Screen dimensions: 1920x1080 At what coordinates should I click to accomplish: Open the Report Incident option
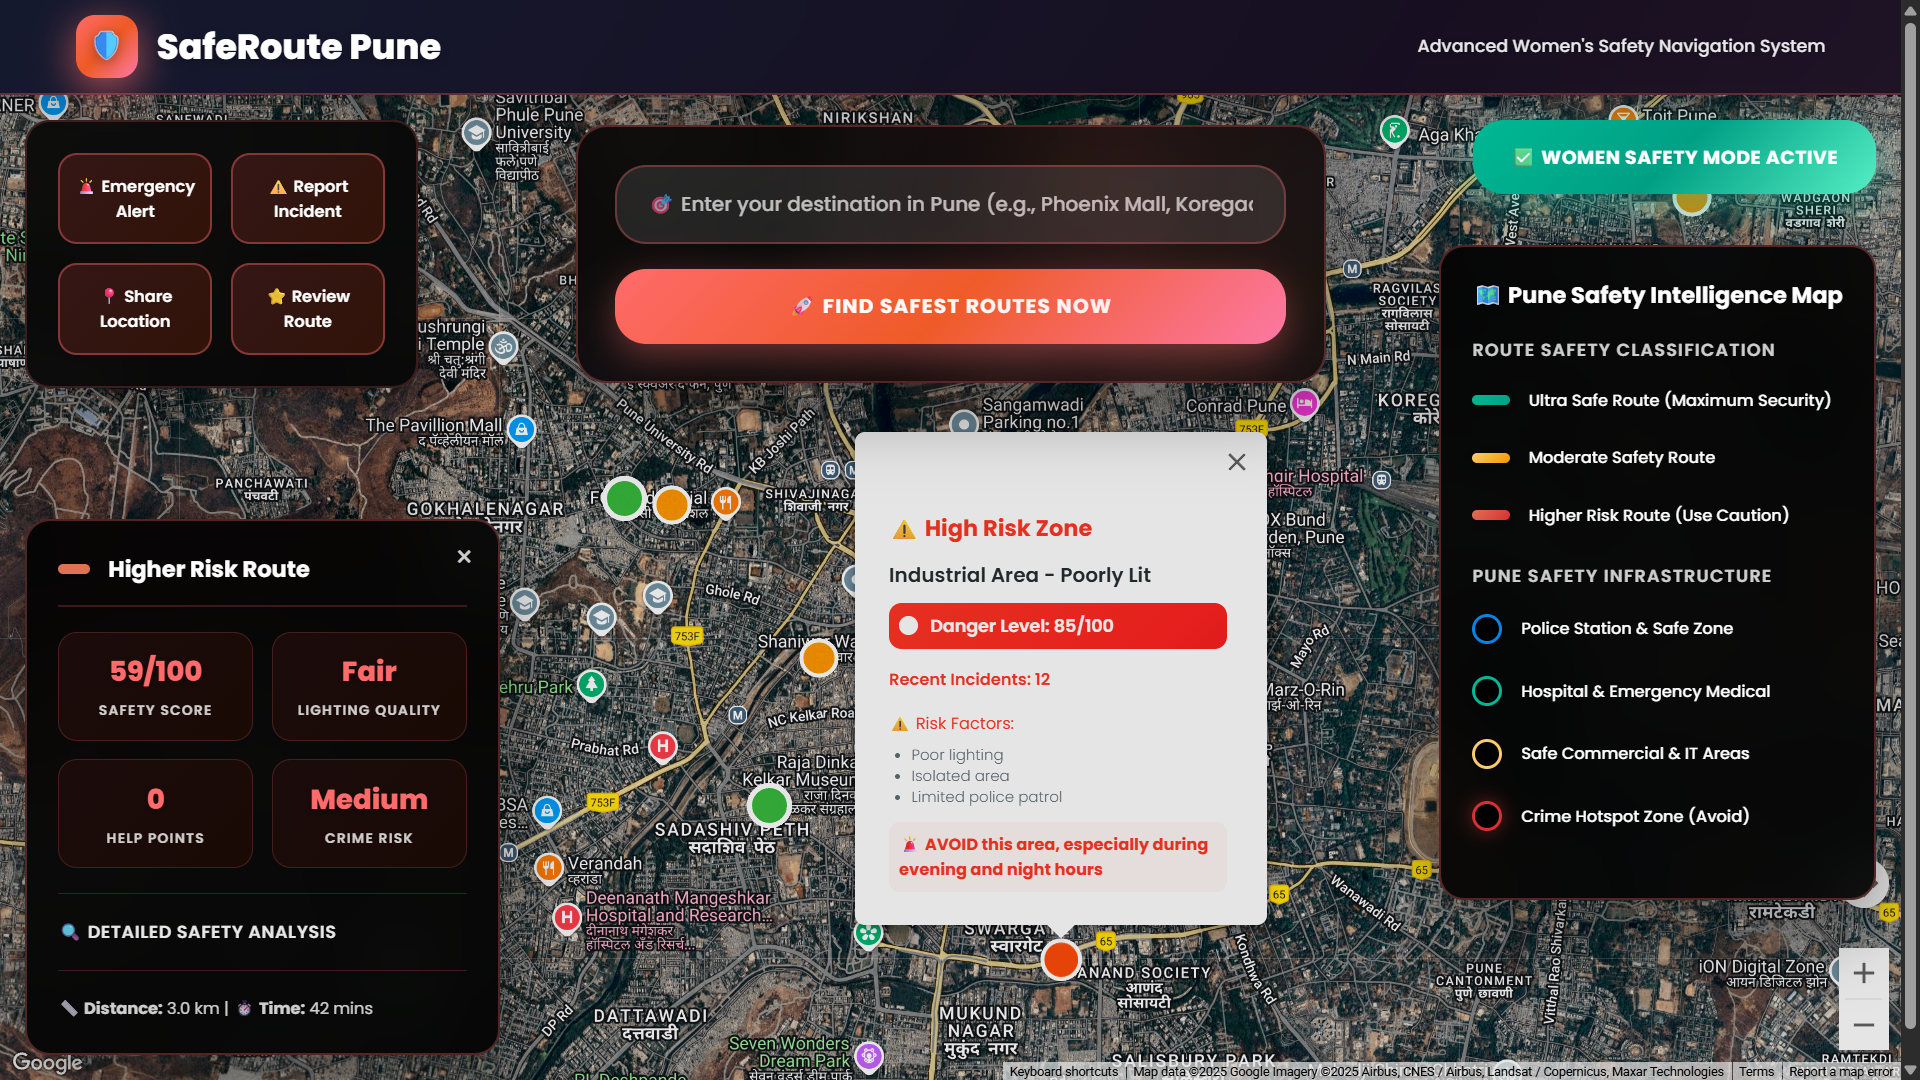pyautogui.click(x=308, y=199)
